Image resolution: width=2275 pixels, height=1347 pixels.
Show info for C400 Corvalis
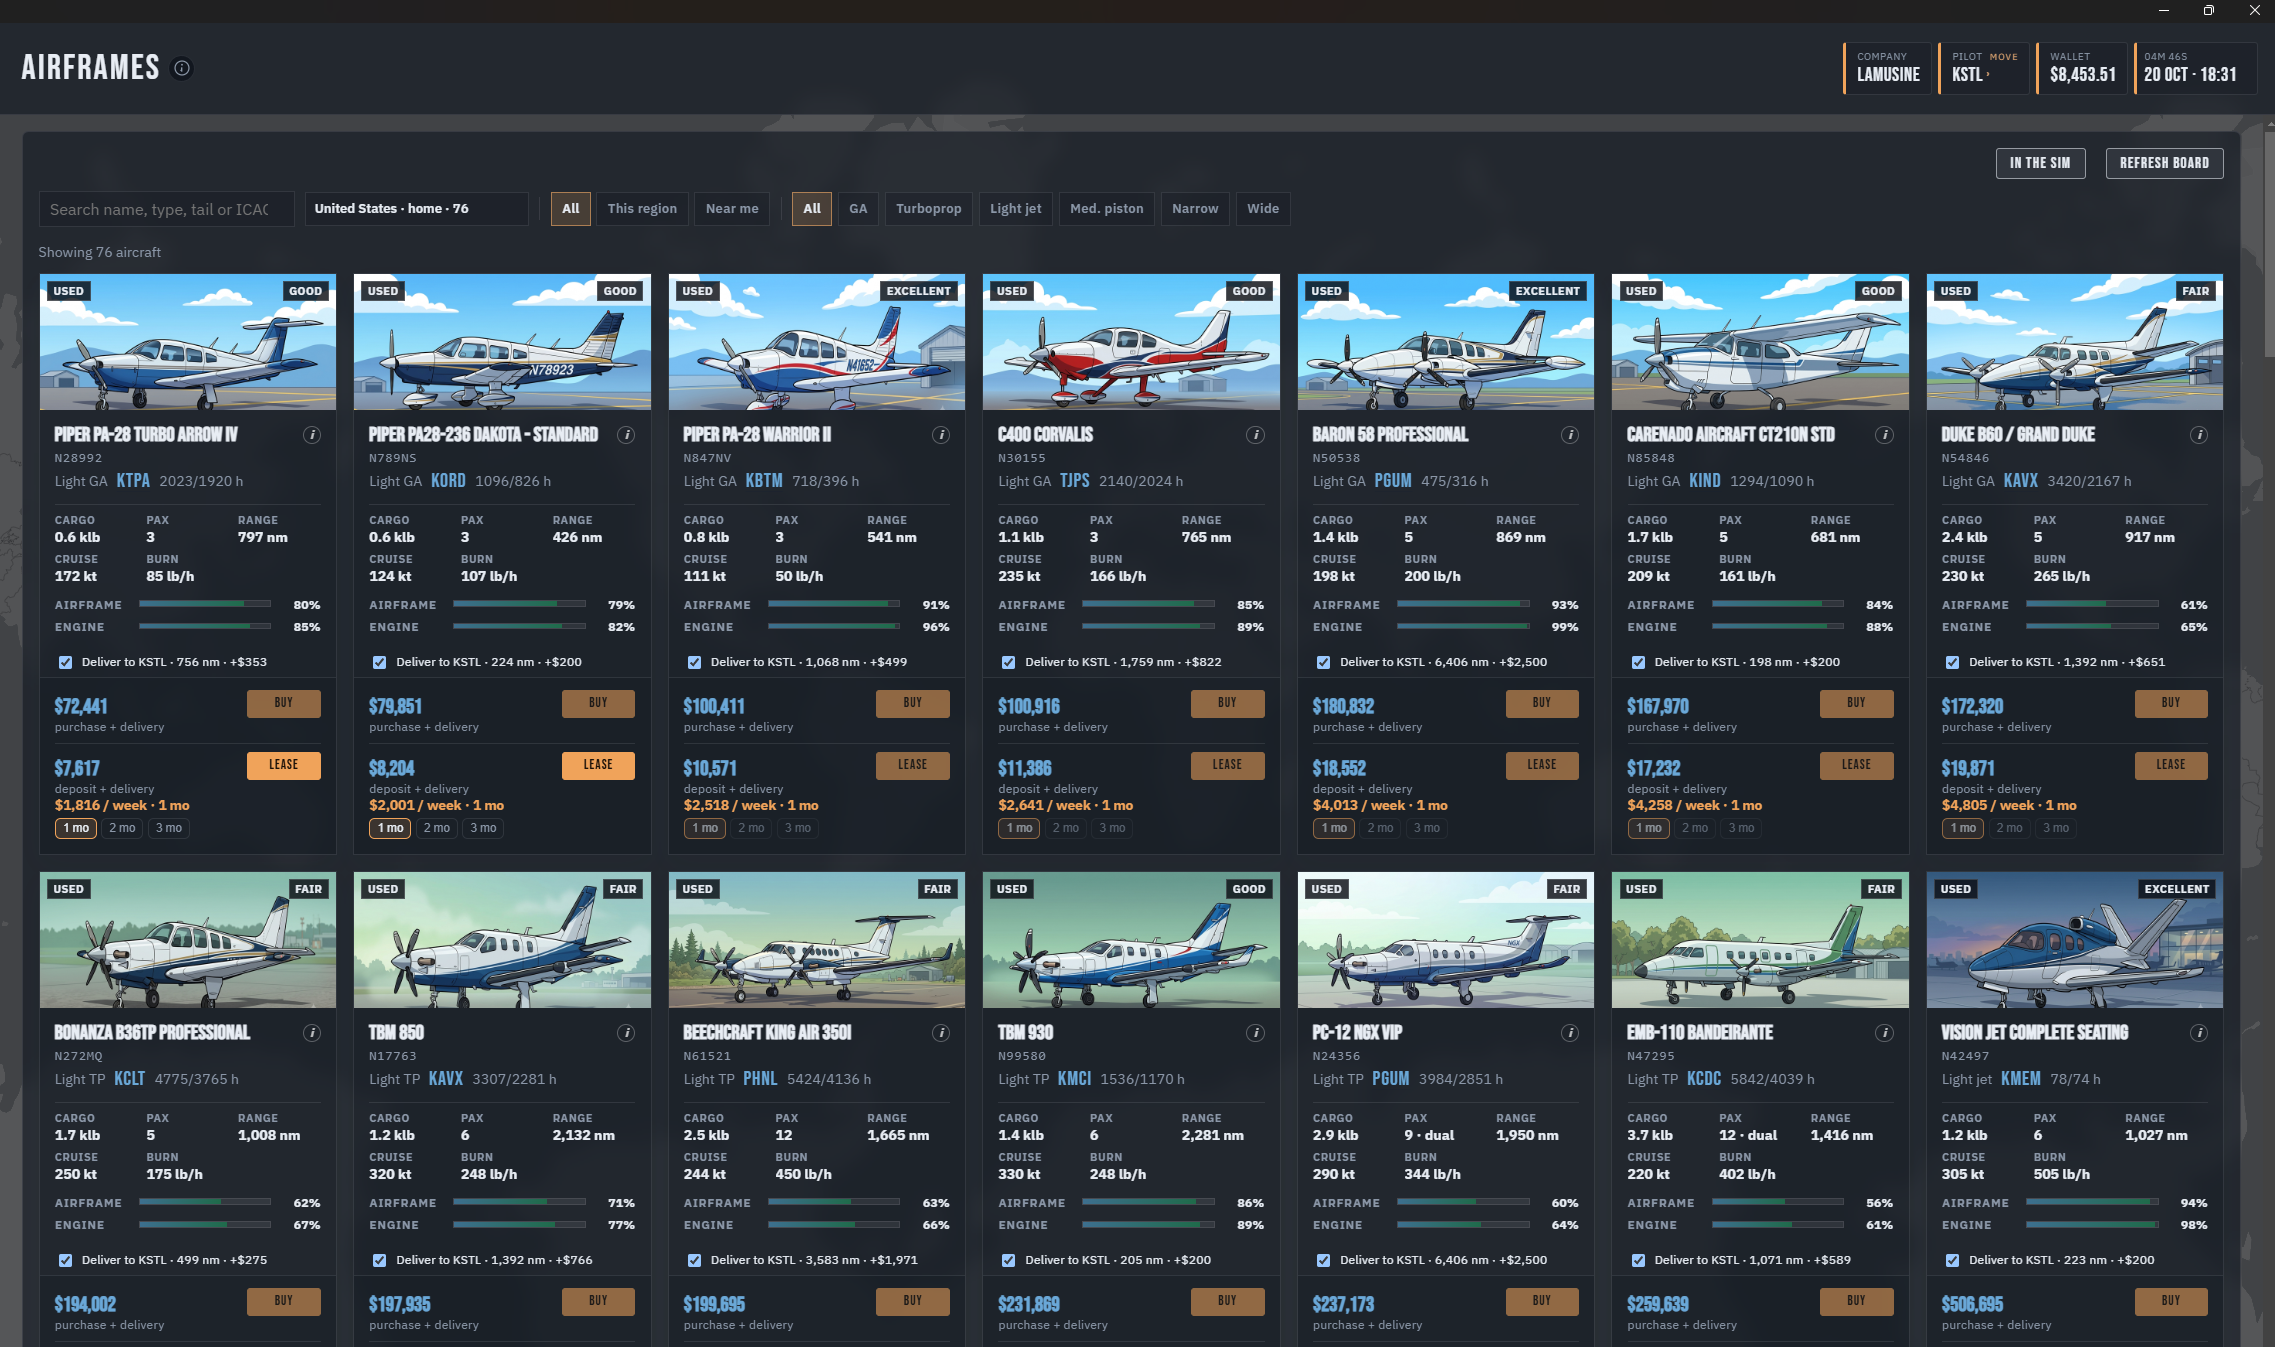pos(1256,435)
